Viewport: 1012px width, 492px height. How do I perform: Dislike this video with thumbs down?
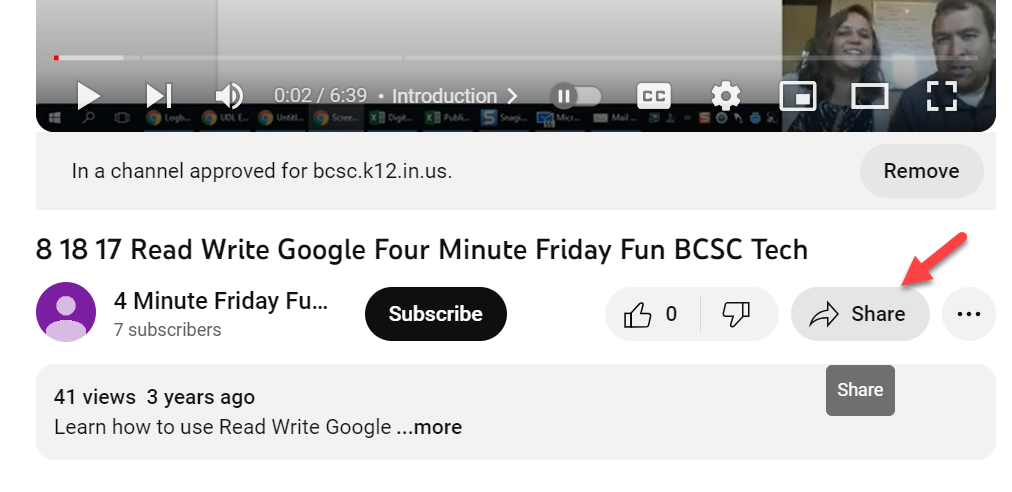(x=736, y=314)
